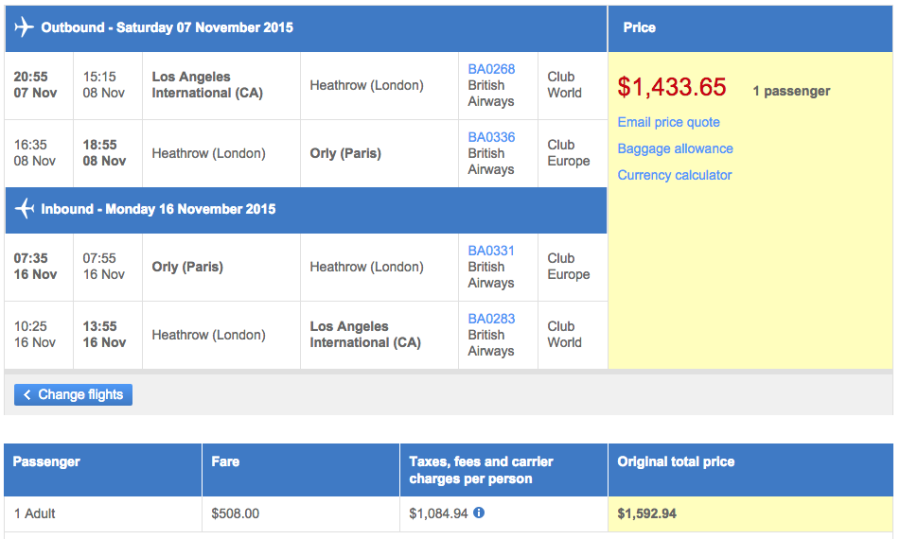Launch the Currency calculator link
This screenshot has width=900, height=539.
tap(674, 175)
